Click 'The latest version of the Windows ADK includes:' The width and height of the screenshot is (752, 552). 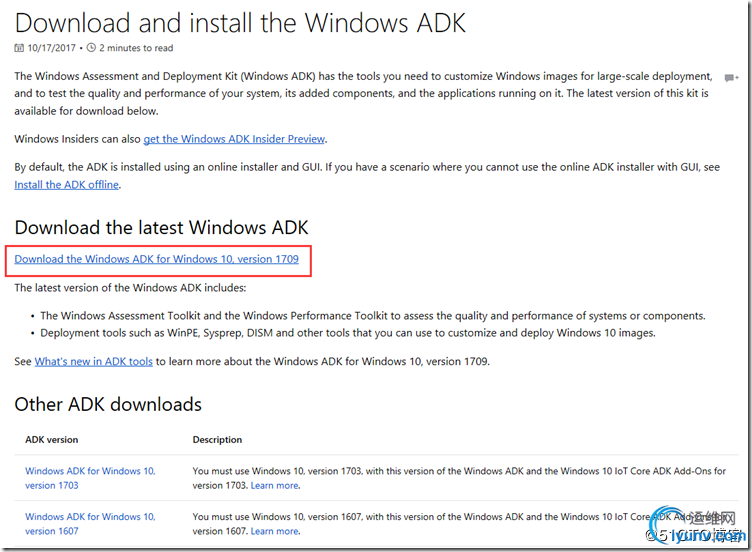pyautogui.click(x=130, y=288)
